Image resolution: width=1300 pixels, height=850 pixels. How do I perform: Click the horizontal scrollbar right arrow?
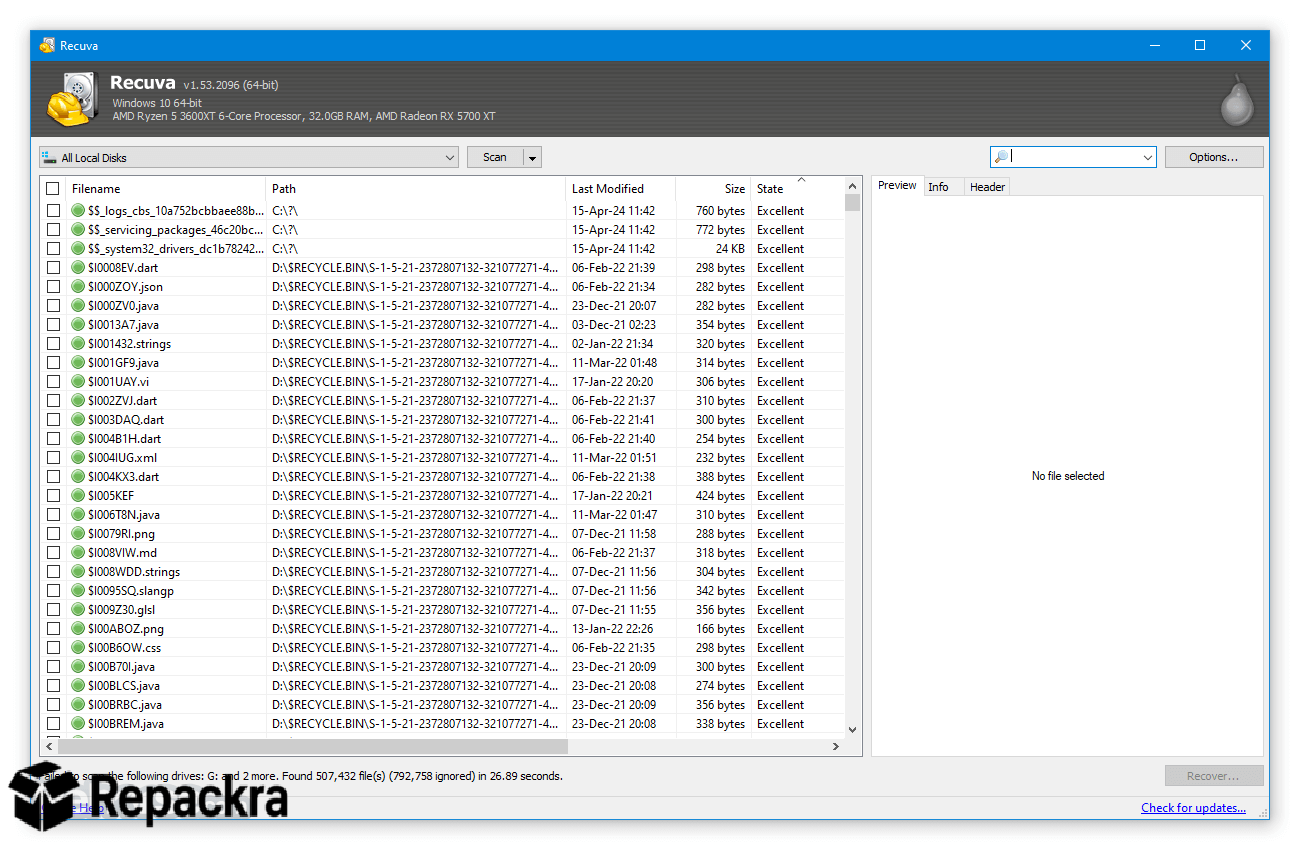click(836, 747)
